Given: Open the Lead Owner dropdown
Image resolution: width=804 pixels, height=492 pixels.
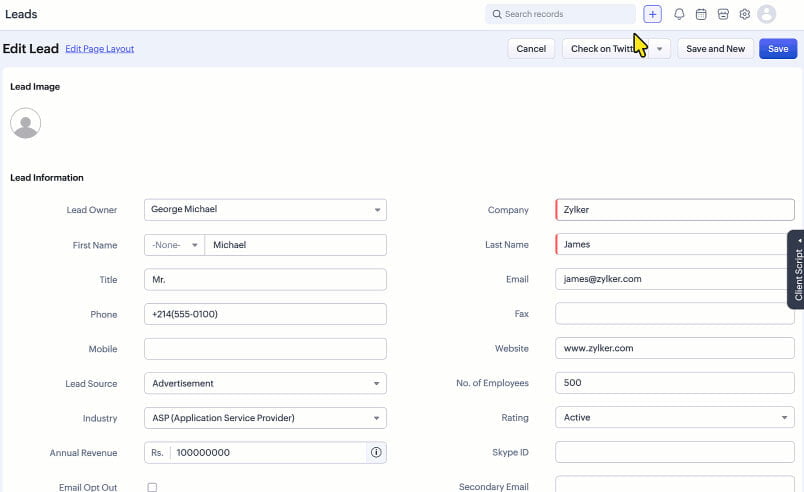Looking at the screenshot, I should [265, 210].
